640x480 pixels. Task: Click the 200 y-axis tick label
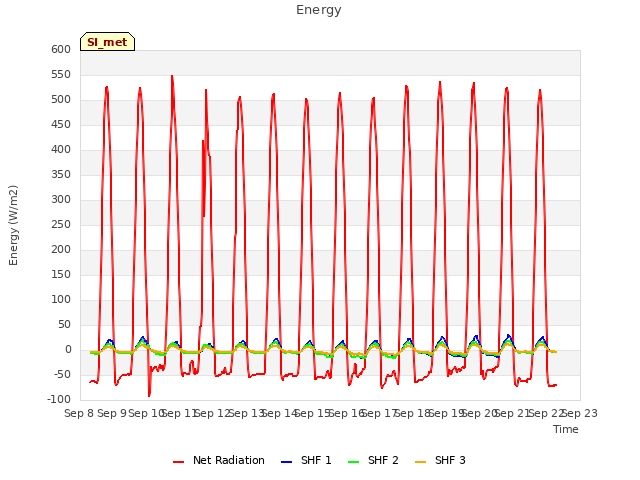pyautogui.click(x=61, y=250)
